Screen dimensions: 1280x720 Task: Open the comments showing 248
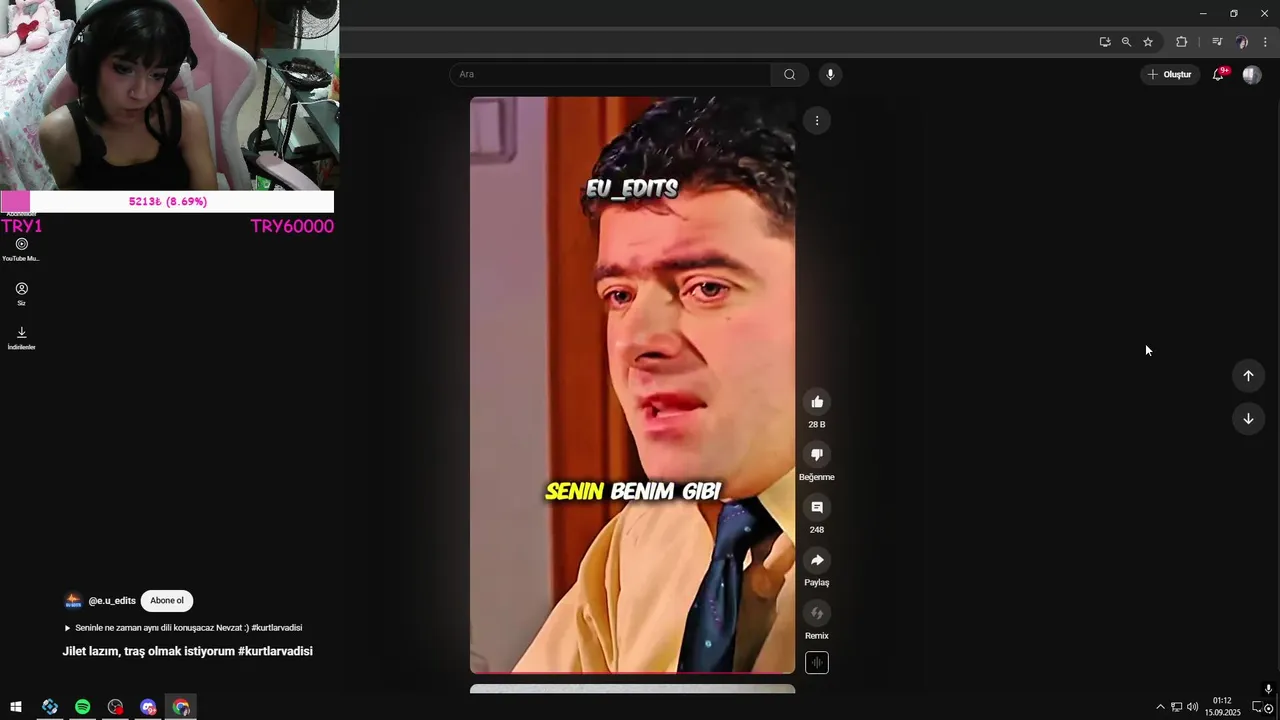click(x=817, y=508)
